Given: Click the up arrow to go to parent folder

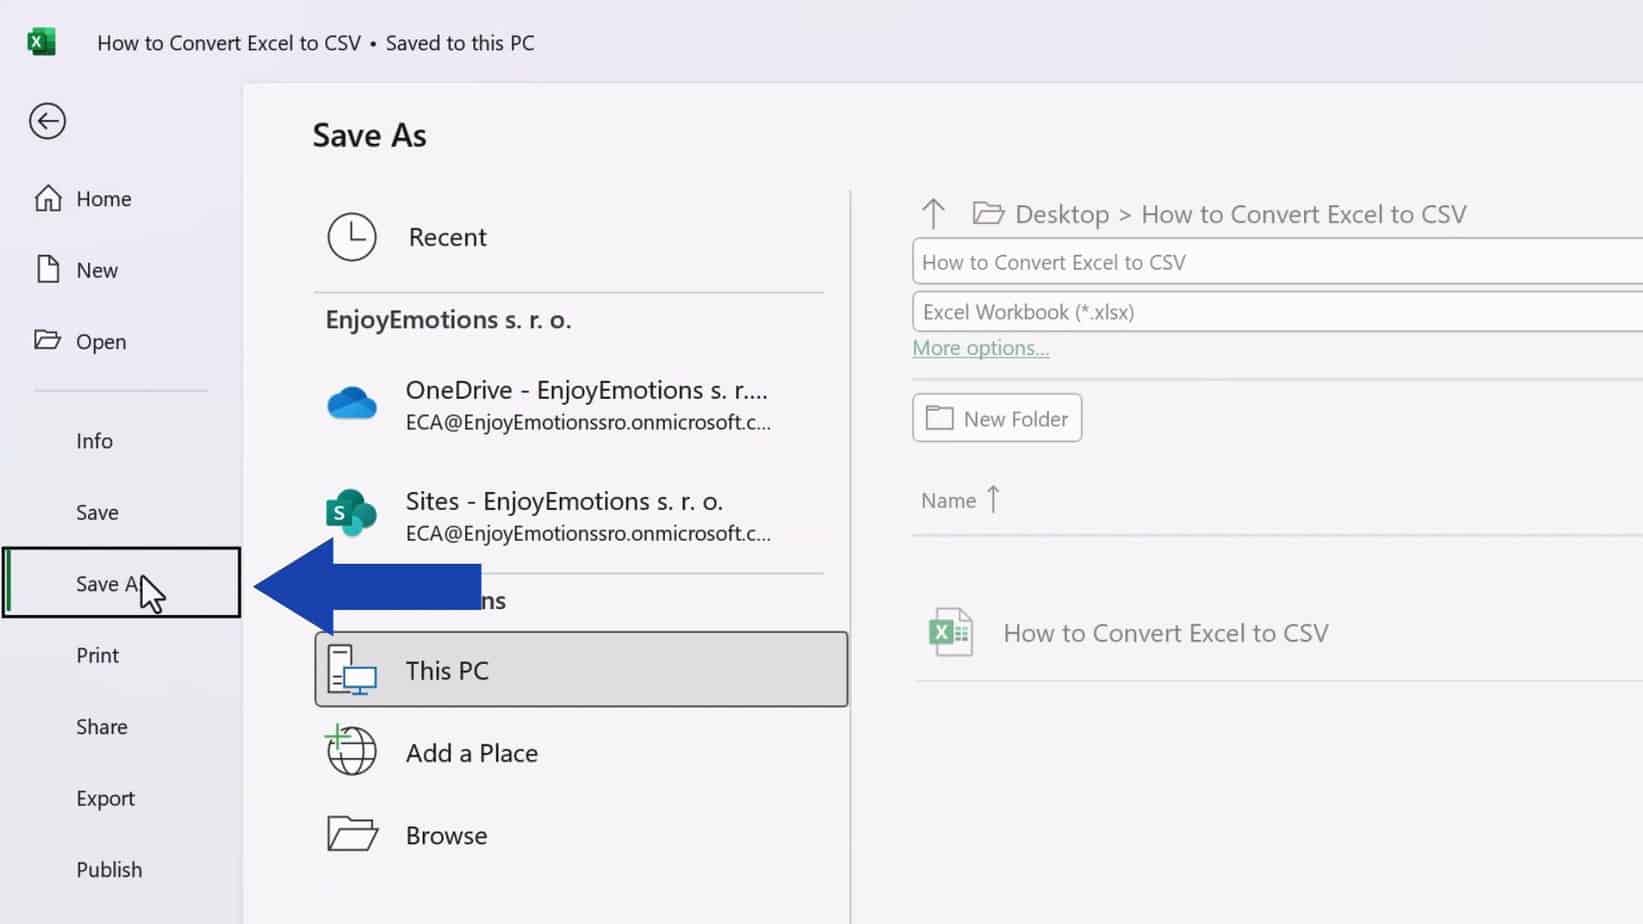Looking at the screenshot, I should (x=932, y=213).
